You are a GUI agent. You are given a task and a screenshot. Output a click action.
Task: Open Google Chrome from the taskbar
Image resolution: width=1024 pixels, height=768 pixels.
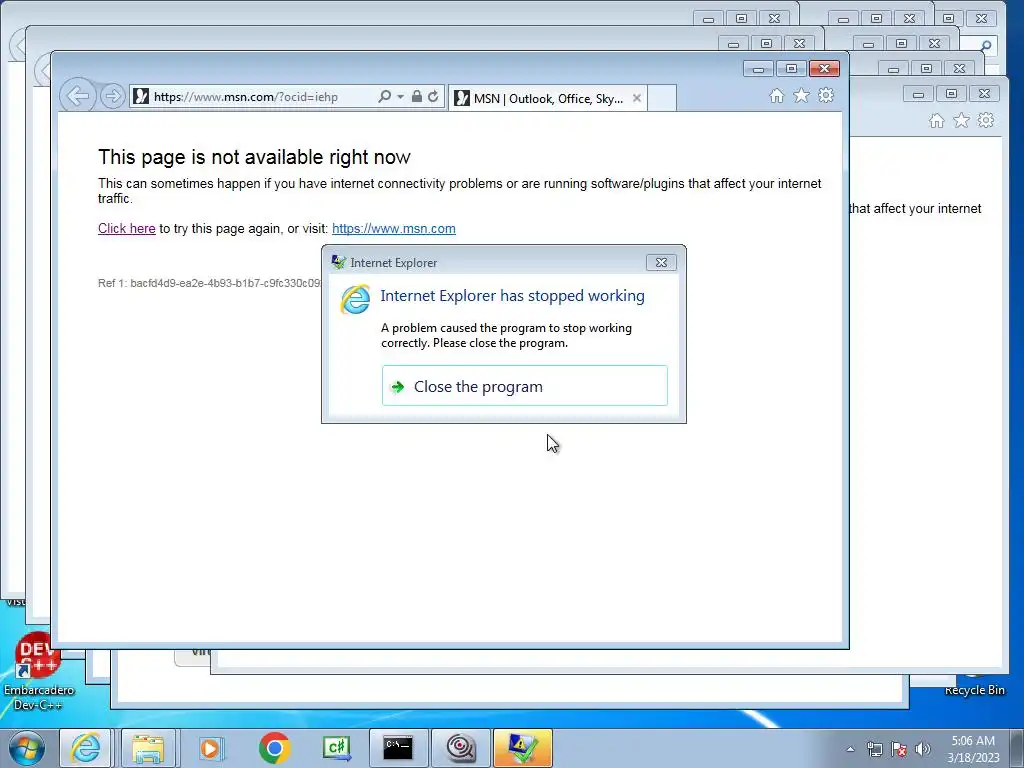[274, 748]
